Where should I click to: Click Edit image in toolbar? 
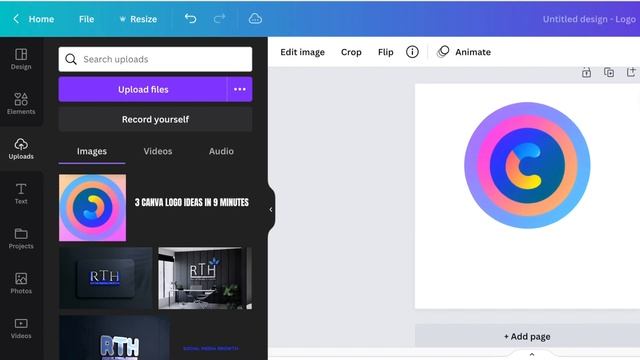click(302, 52)
